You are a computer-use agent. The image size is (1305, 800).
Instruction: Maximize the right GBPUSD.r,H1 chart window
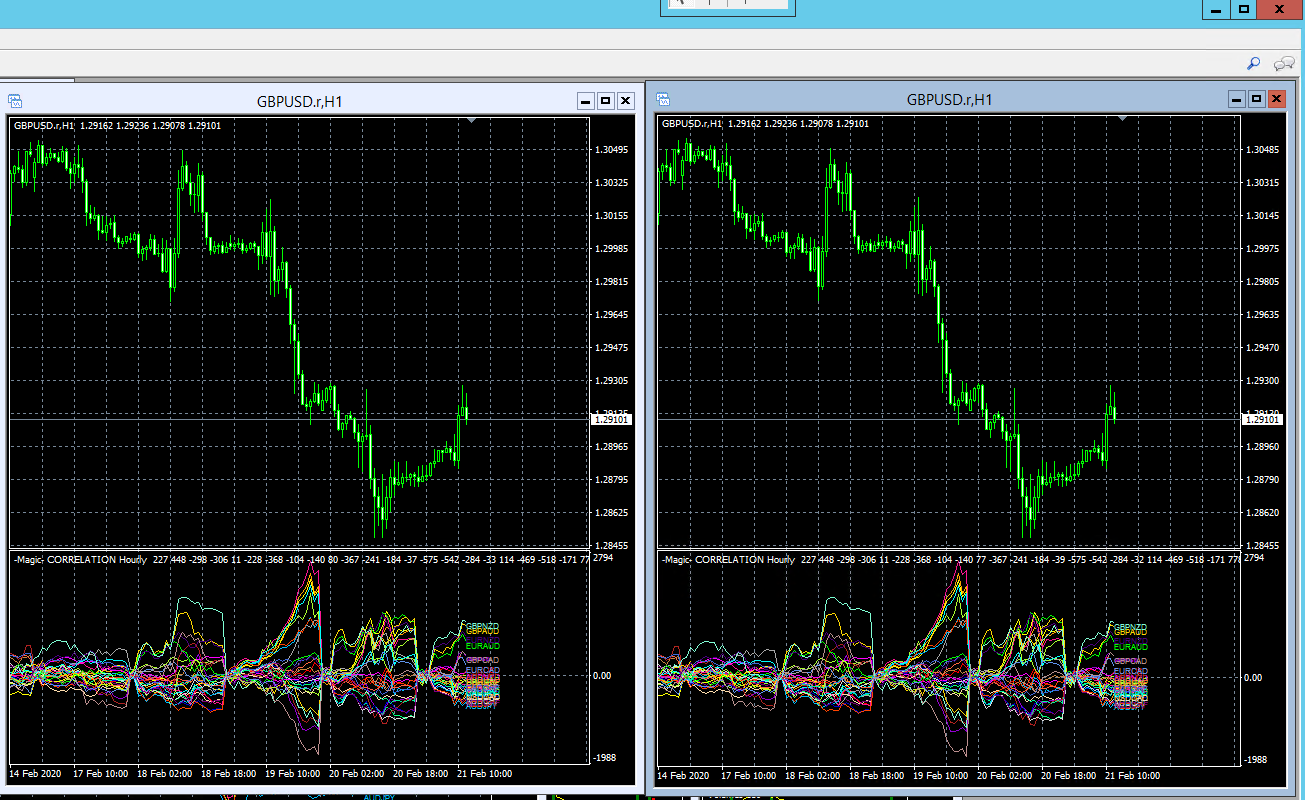point(1257,99)
